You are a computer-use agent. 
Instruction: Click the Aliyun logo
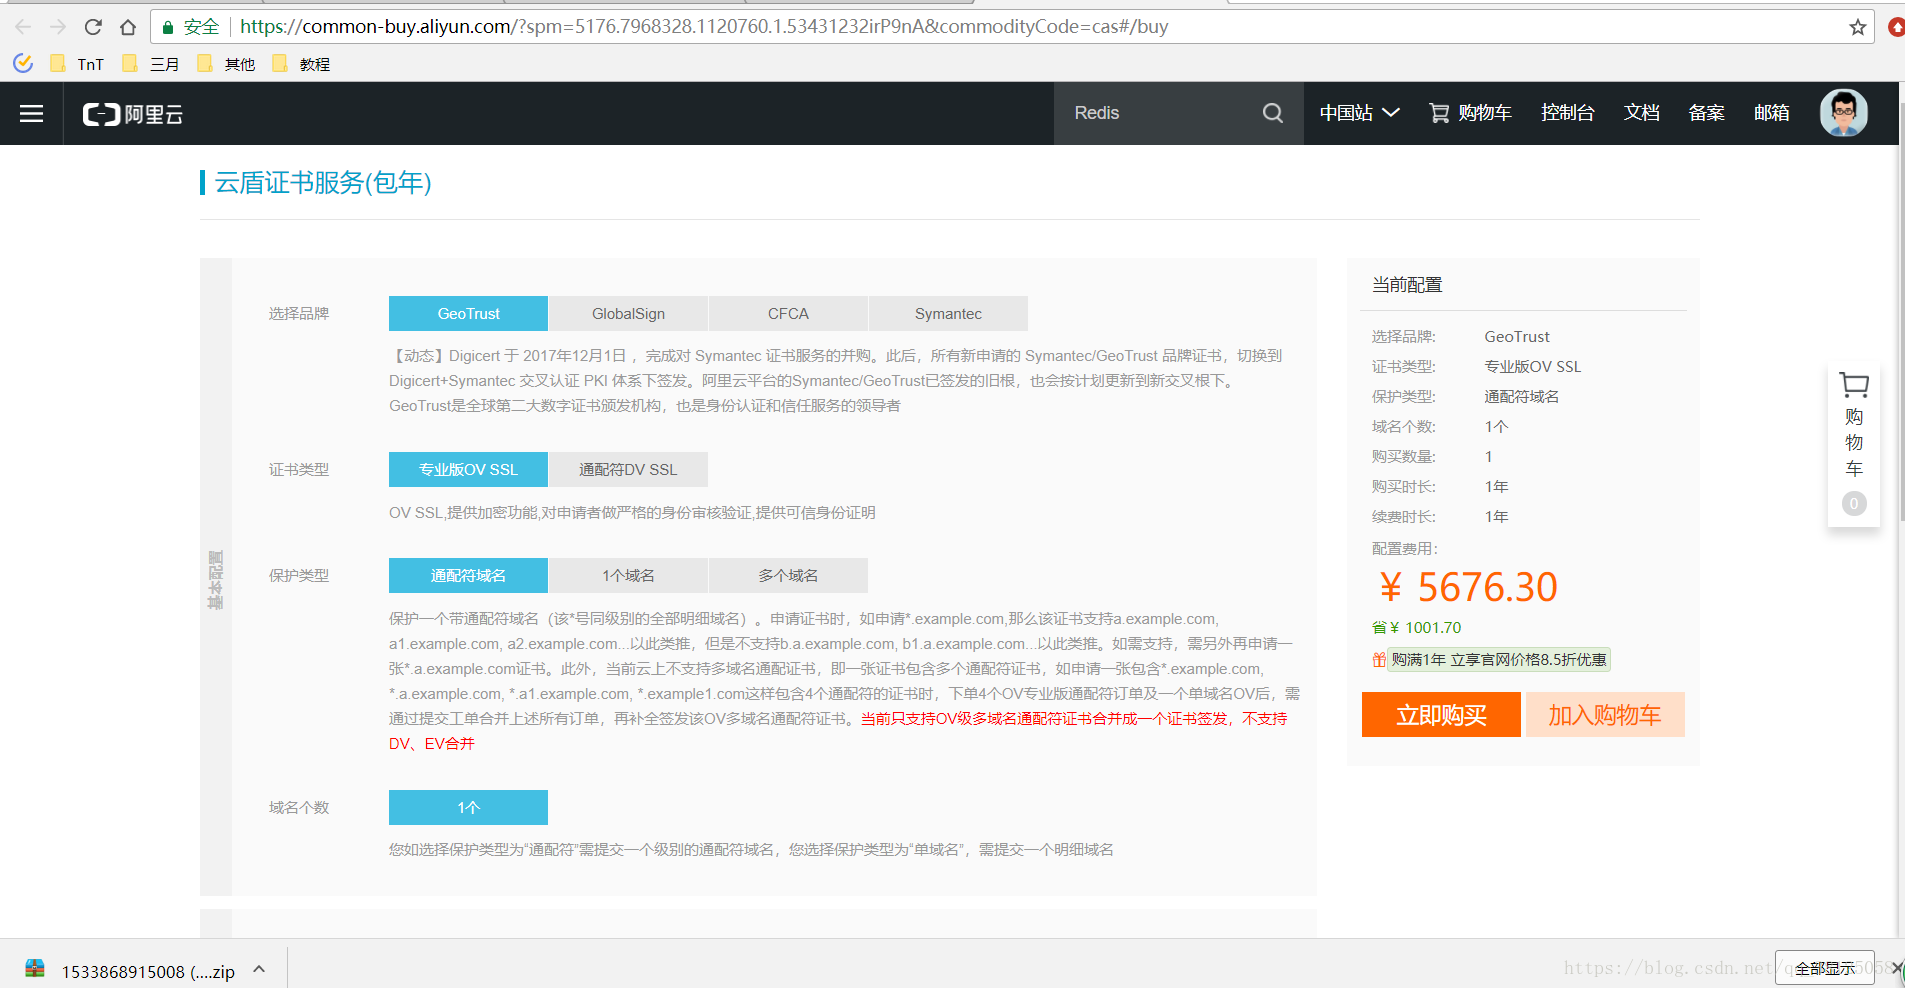(x=132, y=114)
